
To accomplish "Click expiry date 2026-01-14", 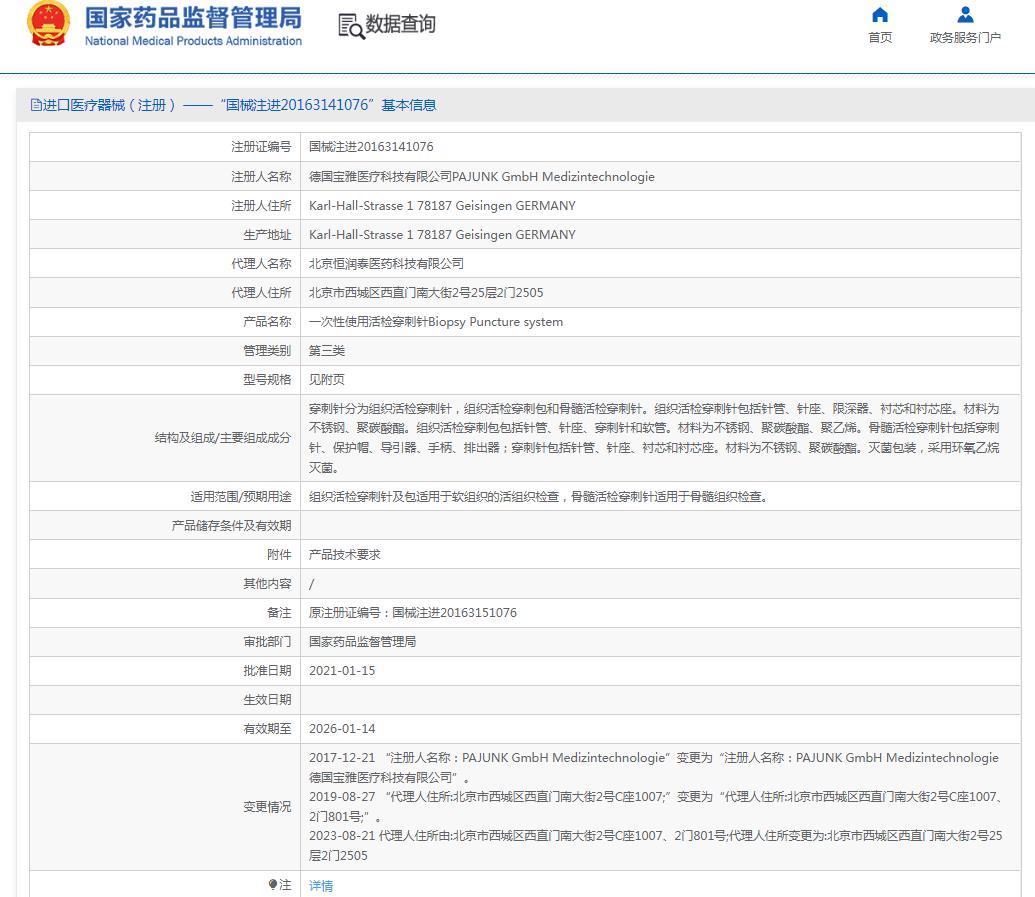I will click(342, 729).
